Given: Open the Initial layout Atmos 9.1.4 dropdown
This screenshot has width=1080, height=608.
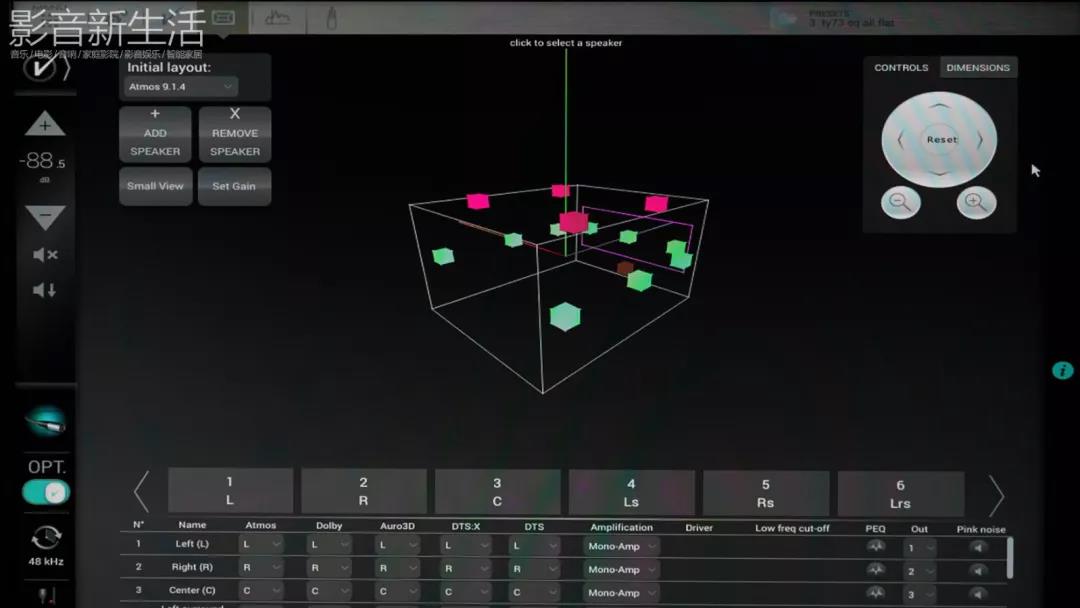Looking at the screenshot, I should coord(180,87).
